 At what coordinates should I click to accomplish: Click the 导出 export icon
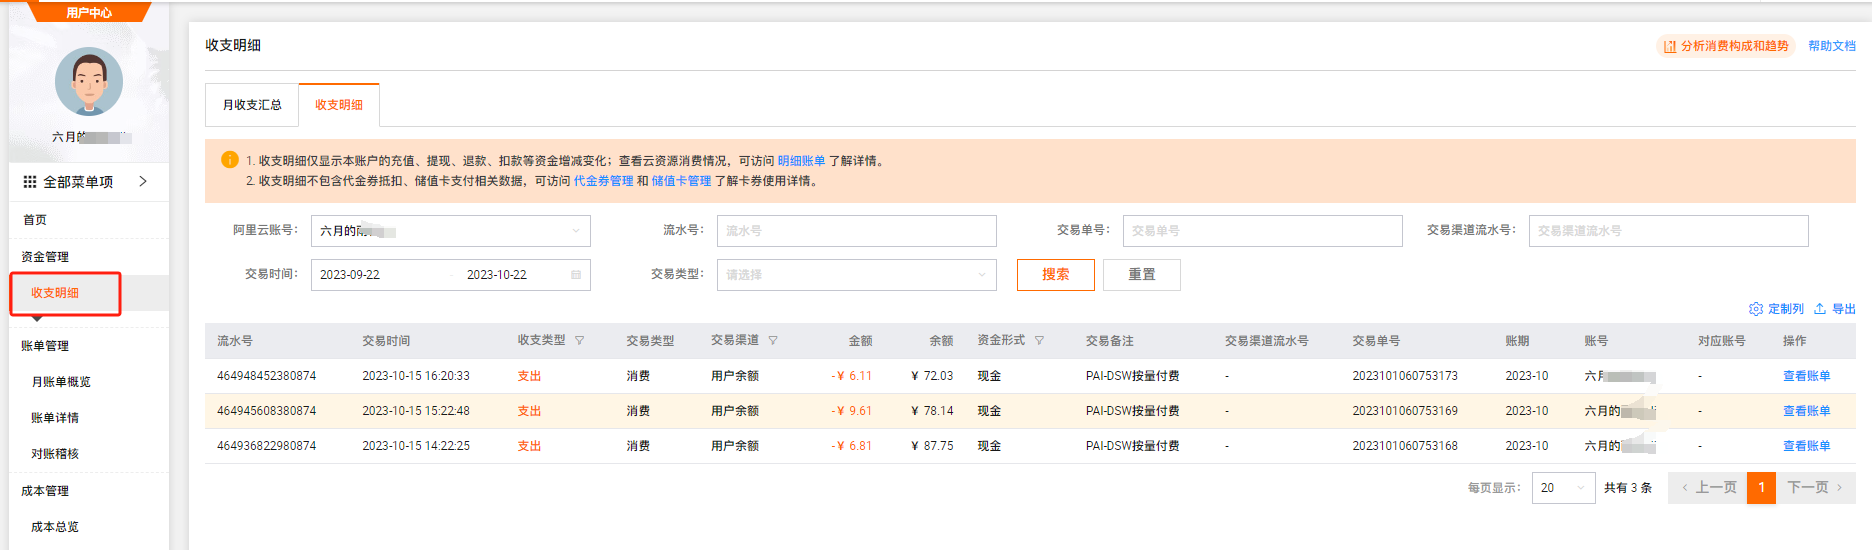(1820, 309)
